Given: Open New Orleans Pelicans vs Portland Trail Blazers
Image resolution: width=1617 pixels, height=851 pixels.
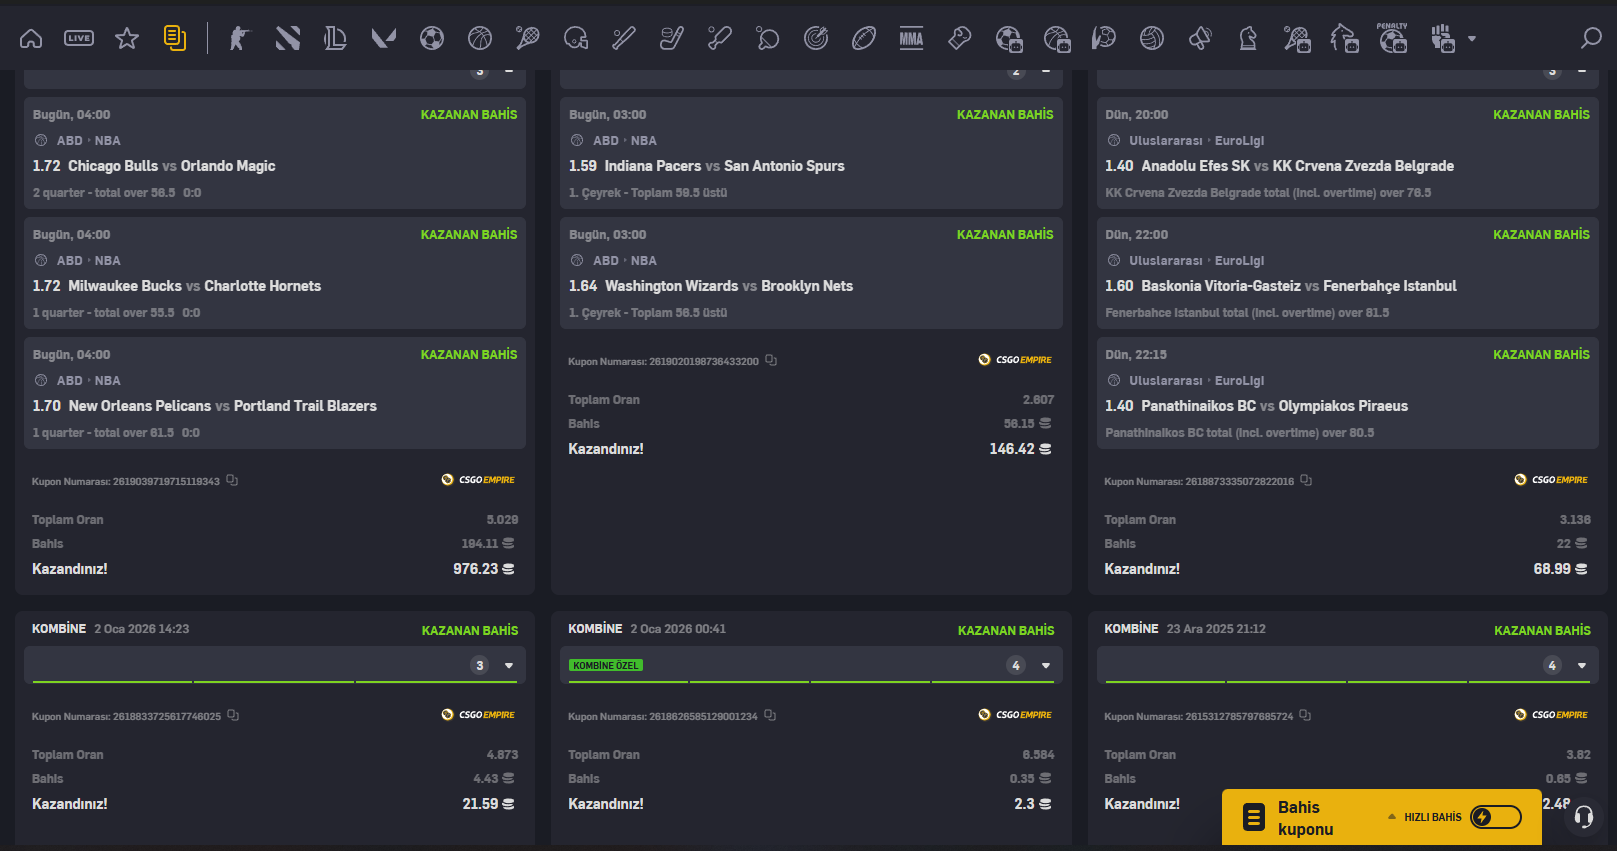Looking at the screenshot, I should point(222,406).
